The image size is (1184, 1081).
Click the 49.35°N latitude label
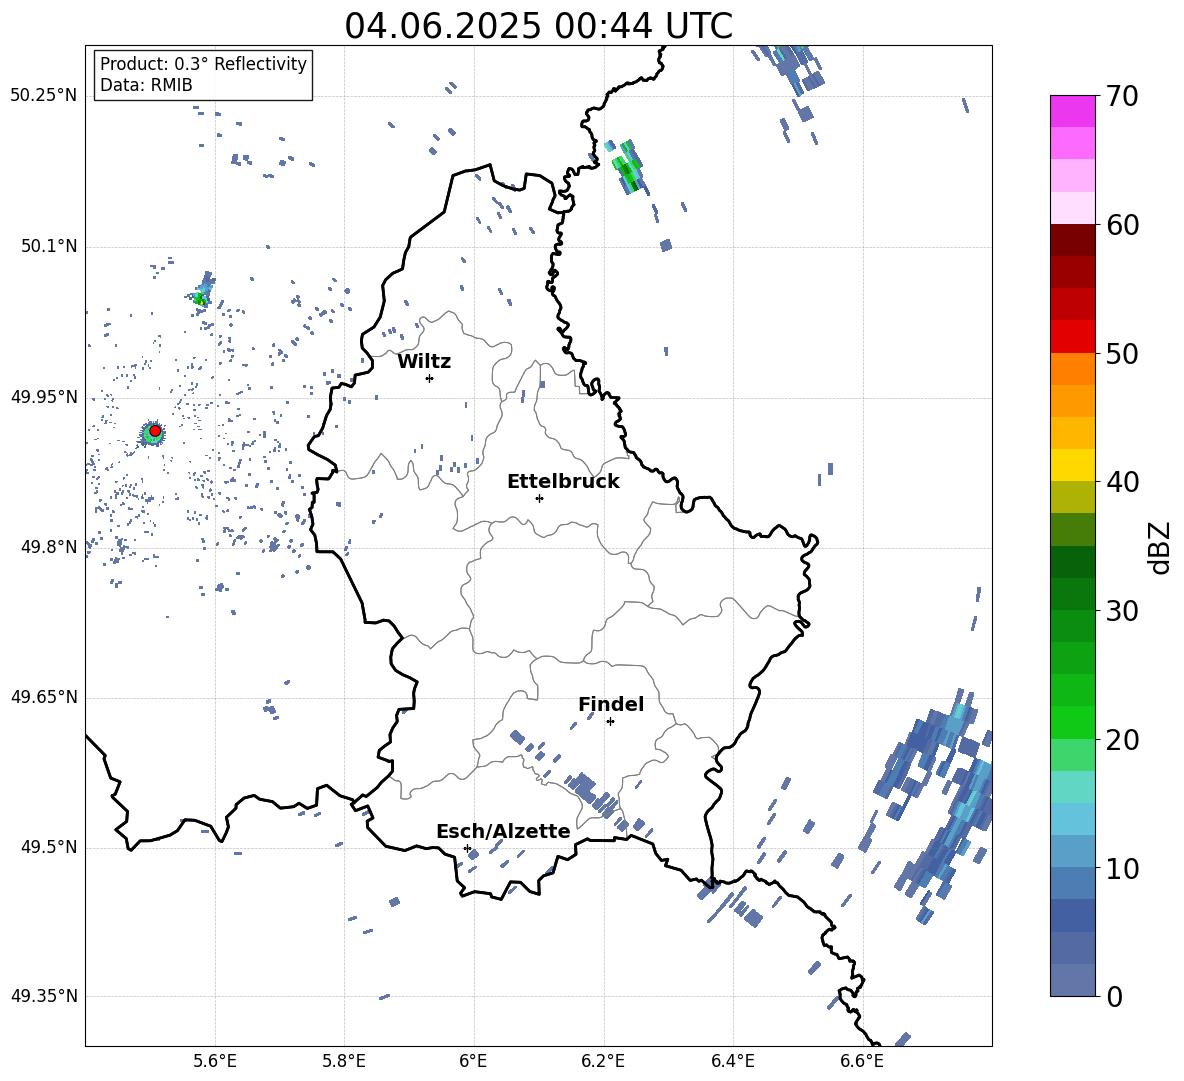[43, 996]
